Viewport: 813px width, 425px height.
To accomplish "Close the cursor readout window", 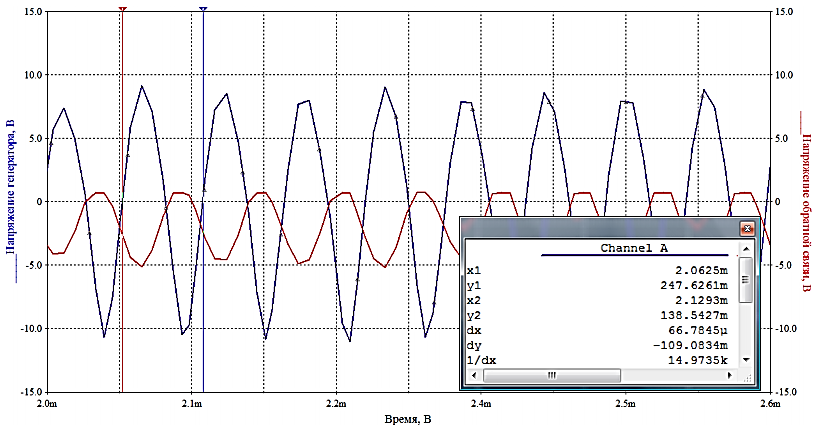I will tap(747, 228).
